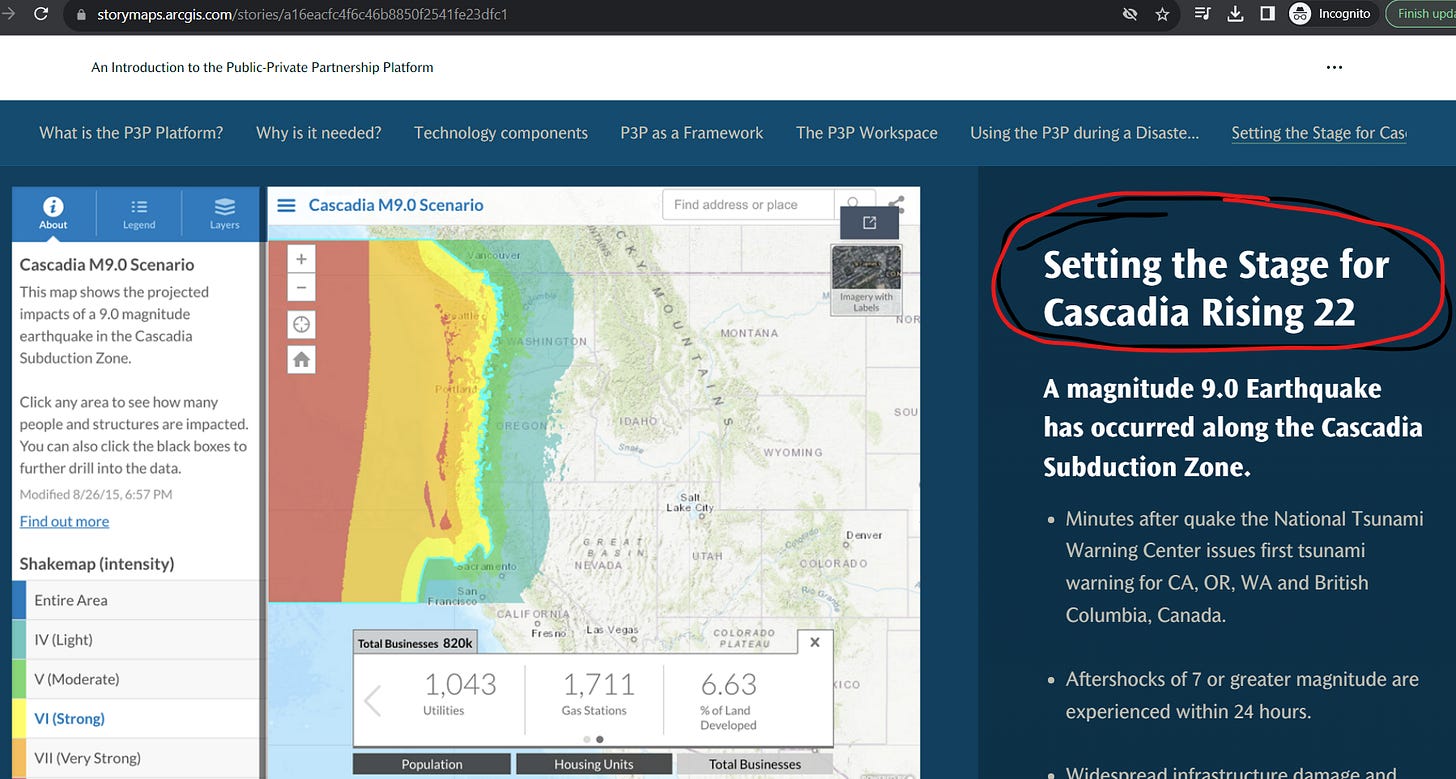
Task: Click the map home extent icon
Action: coord(301,360)
